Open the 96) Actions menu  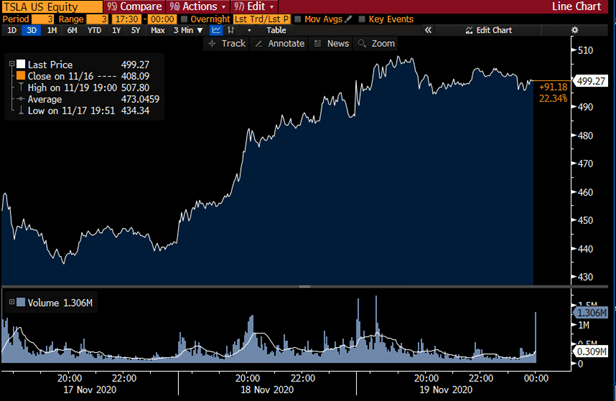click(198, 7)
